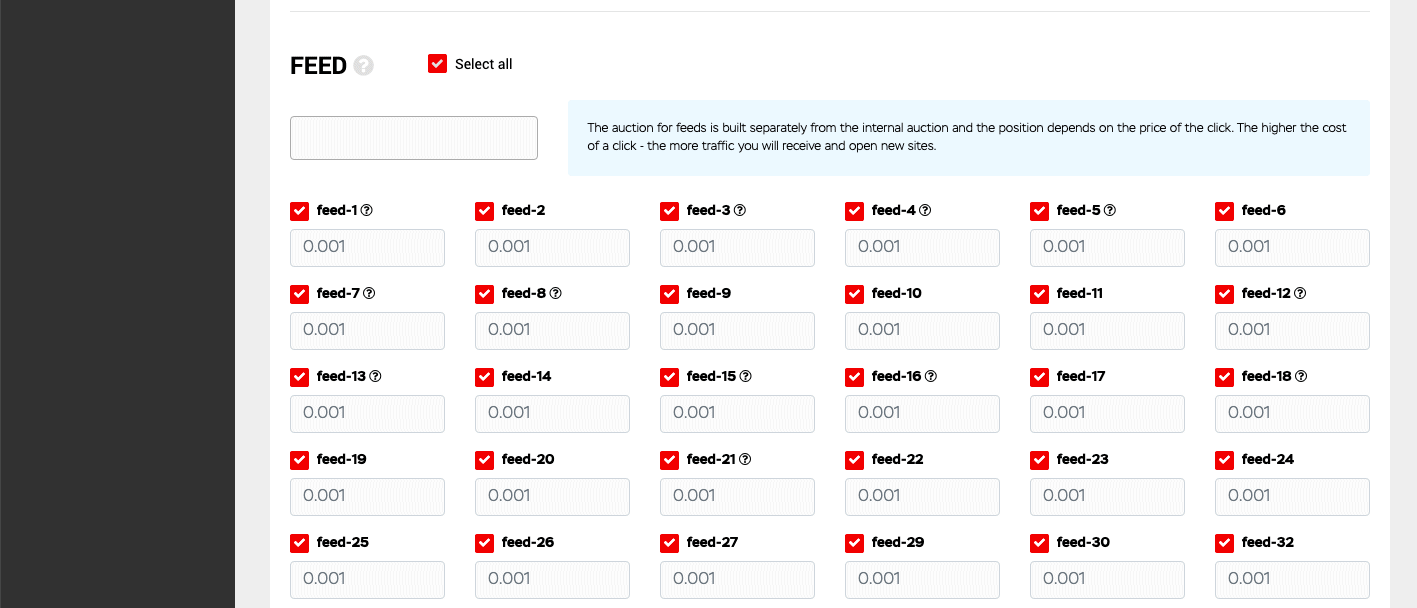This screenshot has height=608, width=1417.
Task: Select the feed-30 price input box
Action: (x=1107, y=580)
